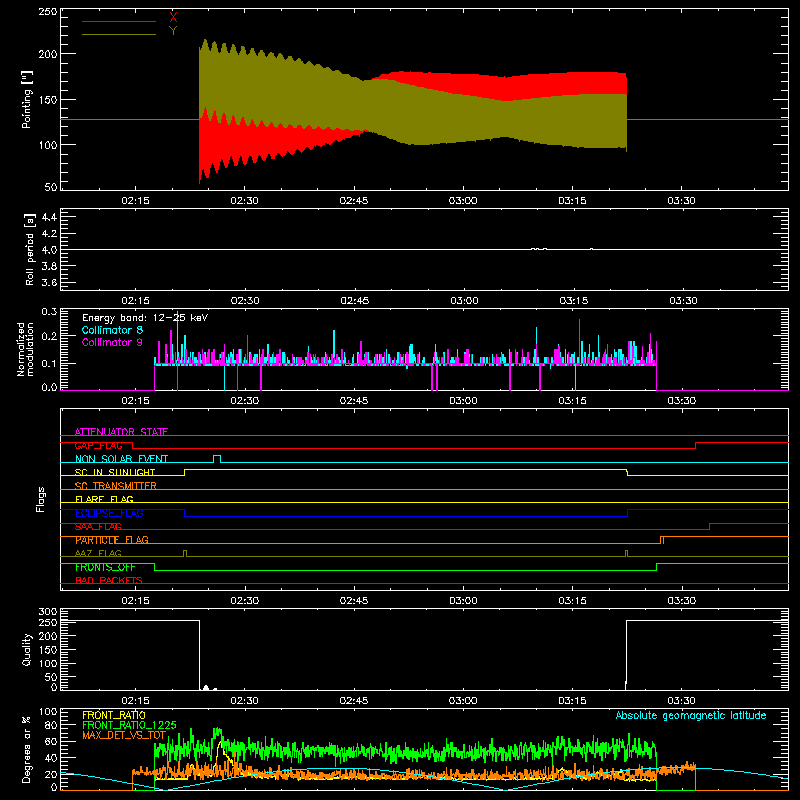Image resolution: width=800 pixels, height=800 pixels.
Task: Select the Y legend label
Action: [173, 31]
